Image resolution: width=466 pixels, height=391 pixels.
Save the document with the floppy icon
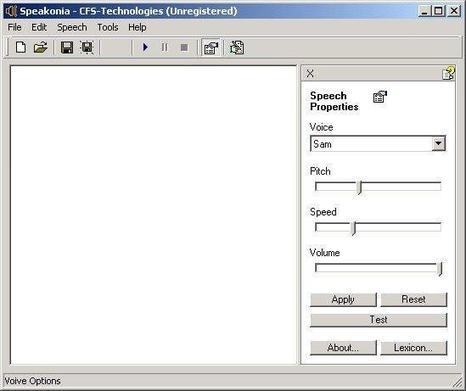[67, 47]
